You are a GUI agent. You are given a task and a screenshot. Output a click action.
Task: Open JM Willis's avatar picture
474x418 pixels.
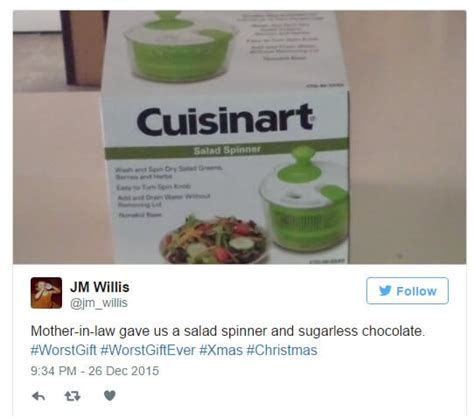click(x=46, y=293)
